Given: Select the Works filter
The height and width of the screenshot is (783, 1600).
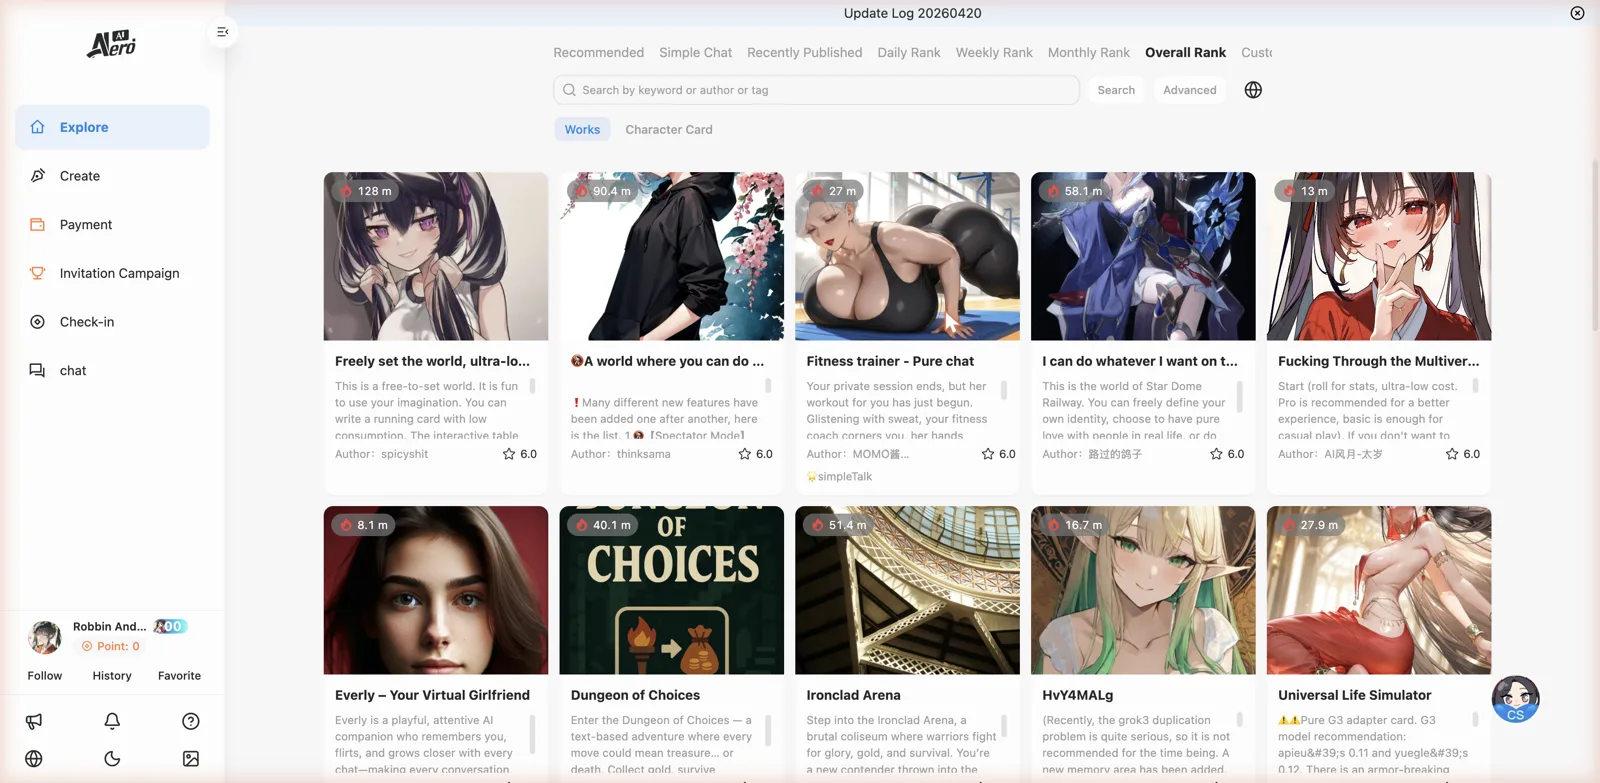Looking at the screenshot, I should tap(582, 129).
